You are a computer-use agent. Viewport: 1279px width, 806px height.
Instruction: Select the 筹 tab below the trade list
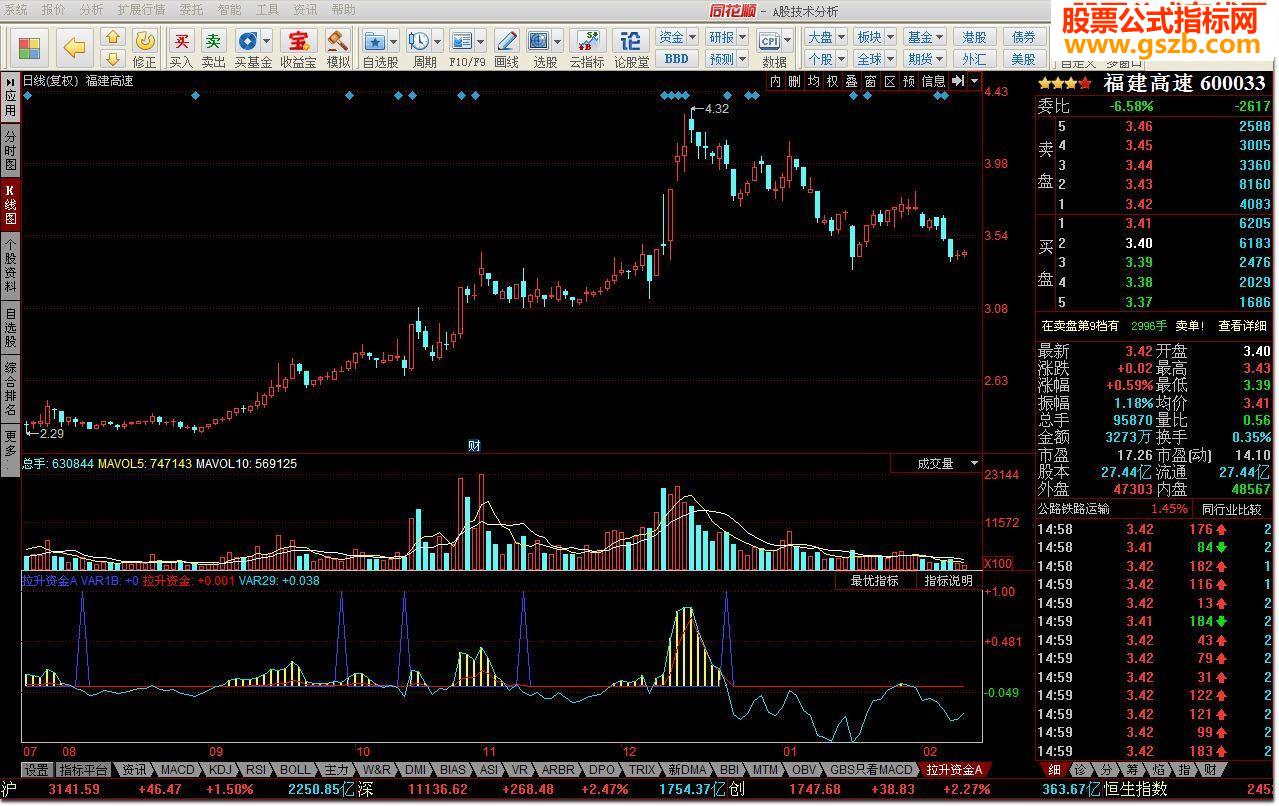tap(1132, 770)
